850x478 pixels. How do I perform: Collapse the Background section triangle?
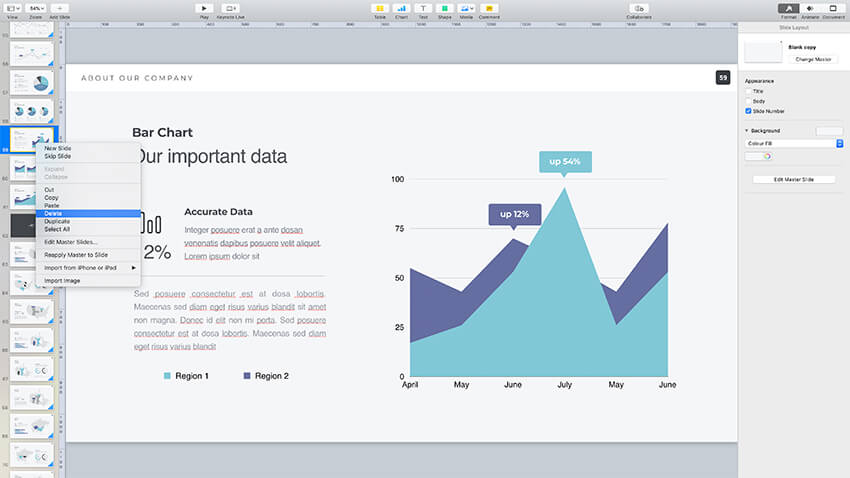coord(746,130)
